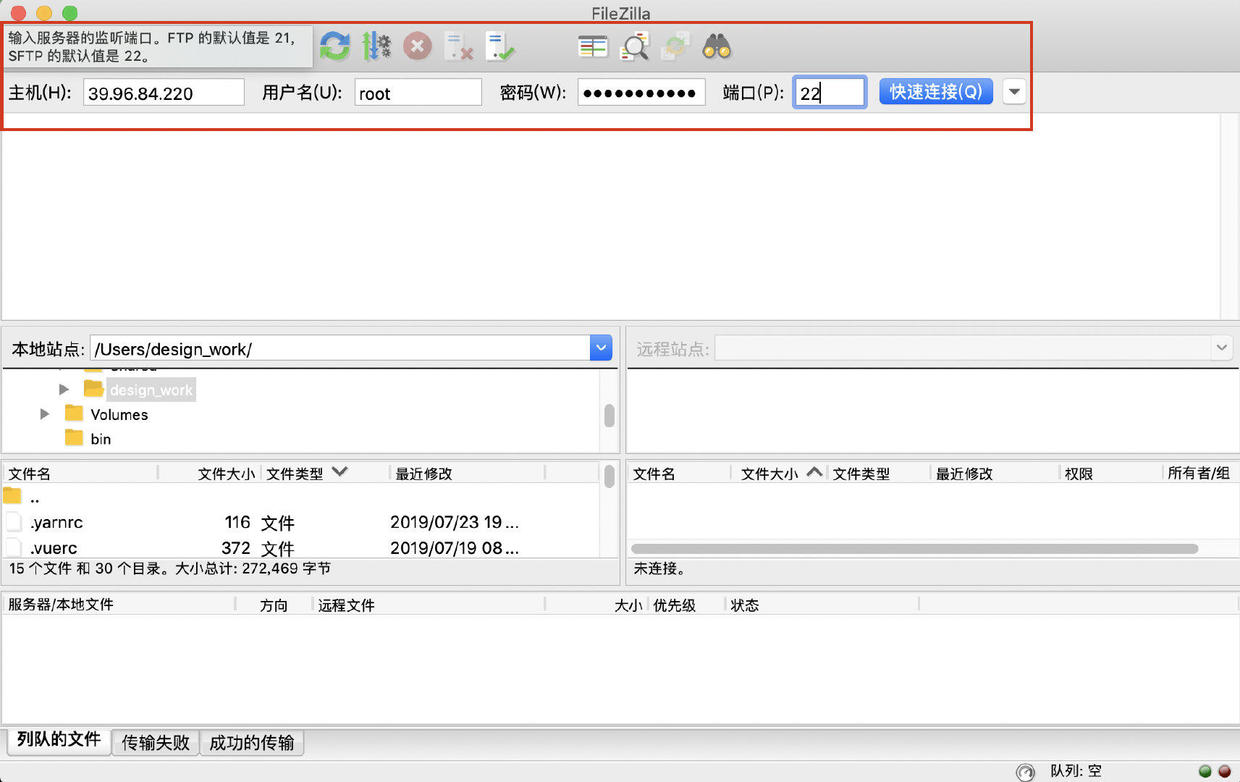Select the .vuerc file row
This screenshot has height=782, width=1240.
click(300, 548)
